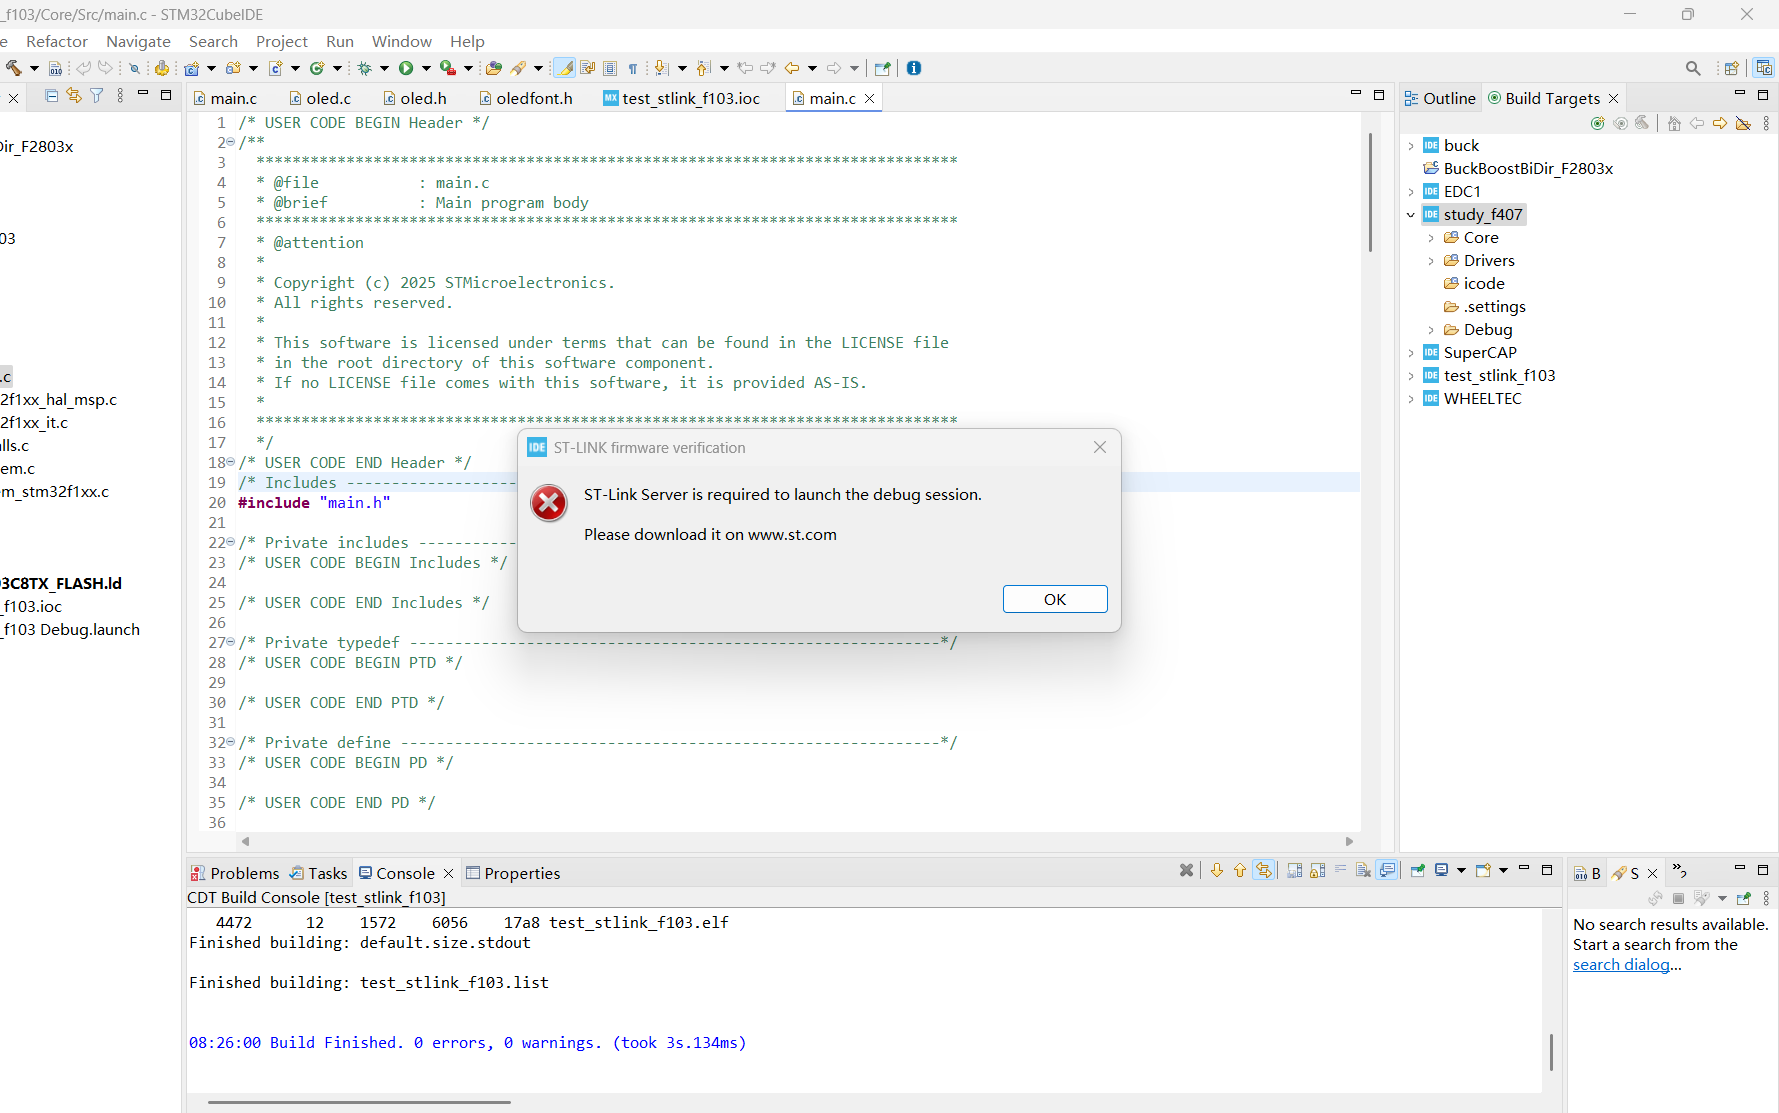Click the Previous Error up arrow in Console

click(x=1240, y=870)
